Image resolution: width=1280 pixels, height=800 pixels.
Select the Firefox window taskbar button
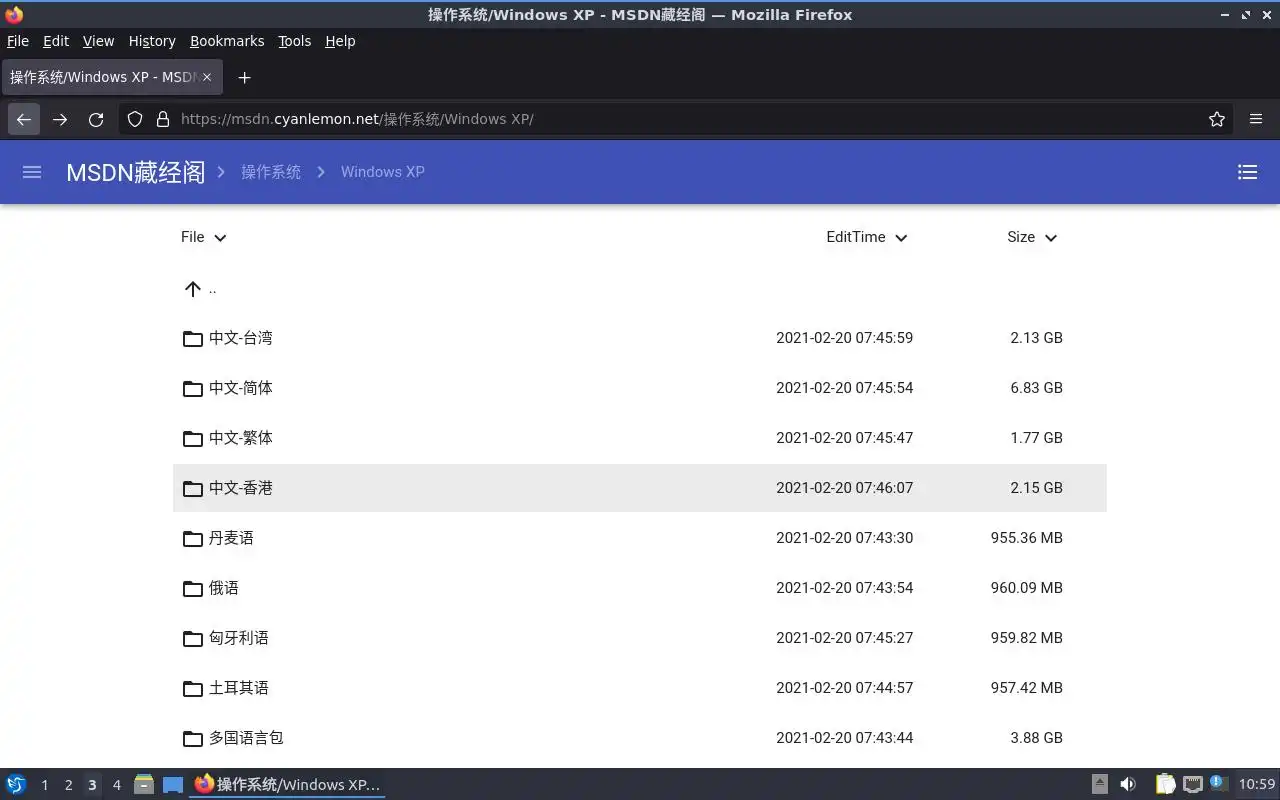(287, 784)
